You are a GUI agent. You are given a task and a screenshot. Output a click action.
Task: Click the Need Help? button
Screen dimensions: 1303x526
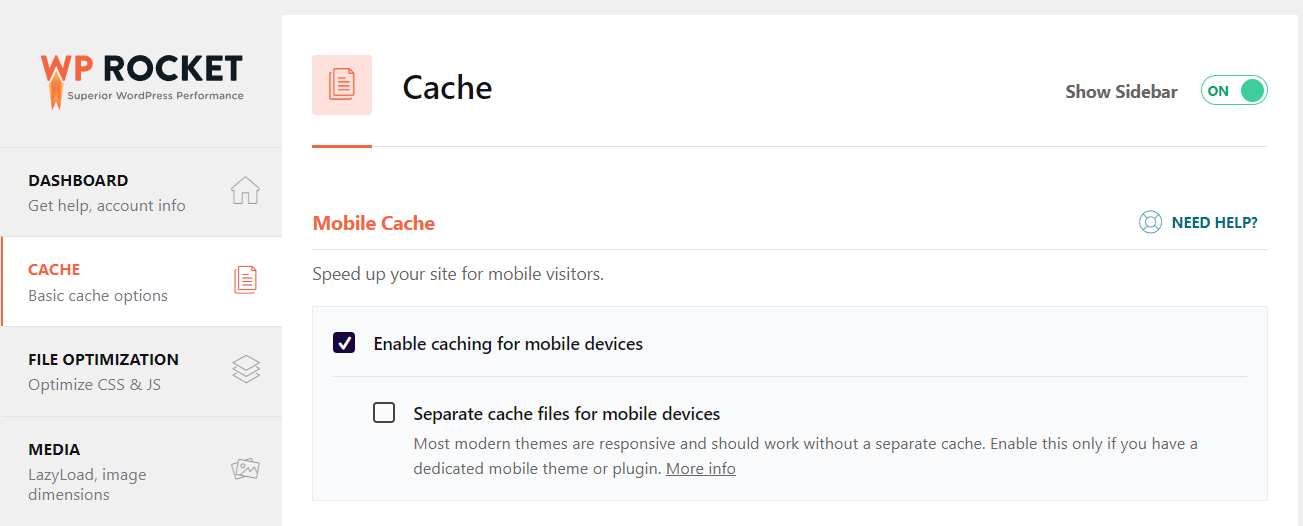click(1214, 222)
